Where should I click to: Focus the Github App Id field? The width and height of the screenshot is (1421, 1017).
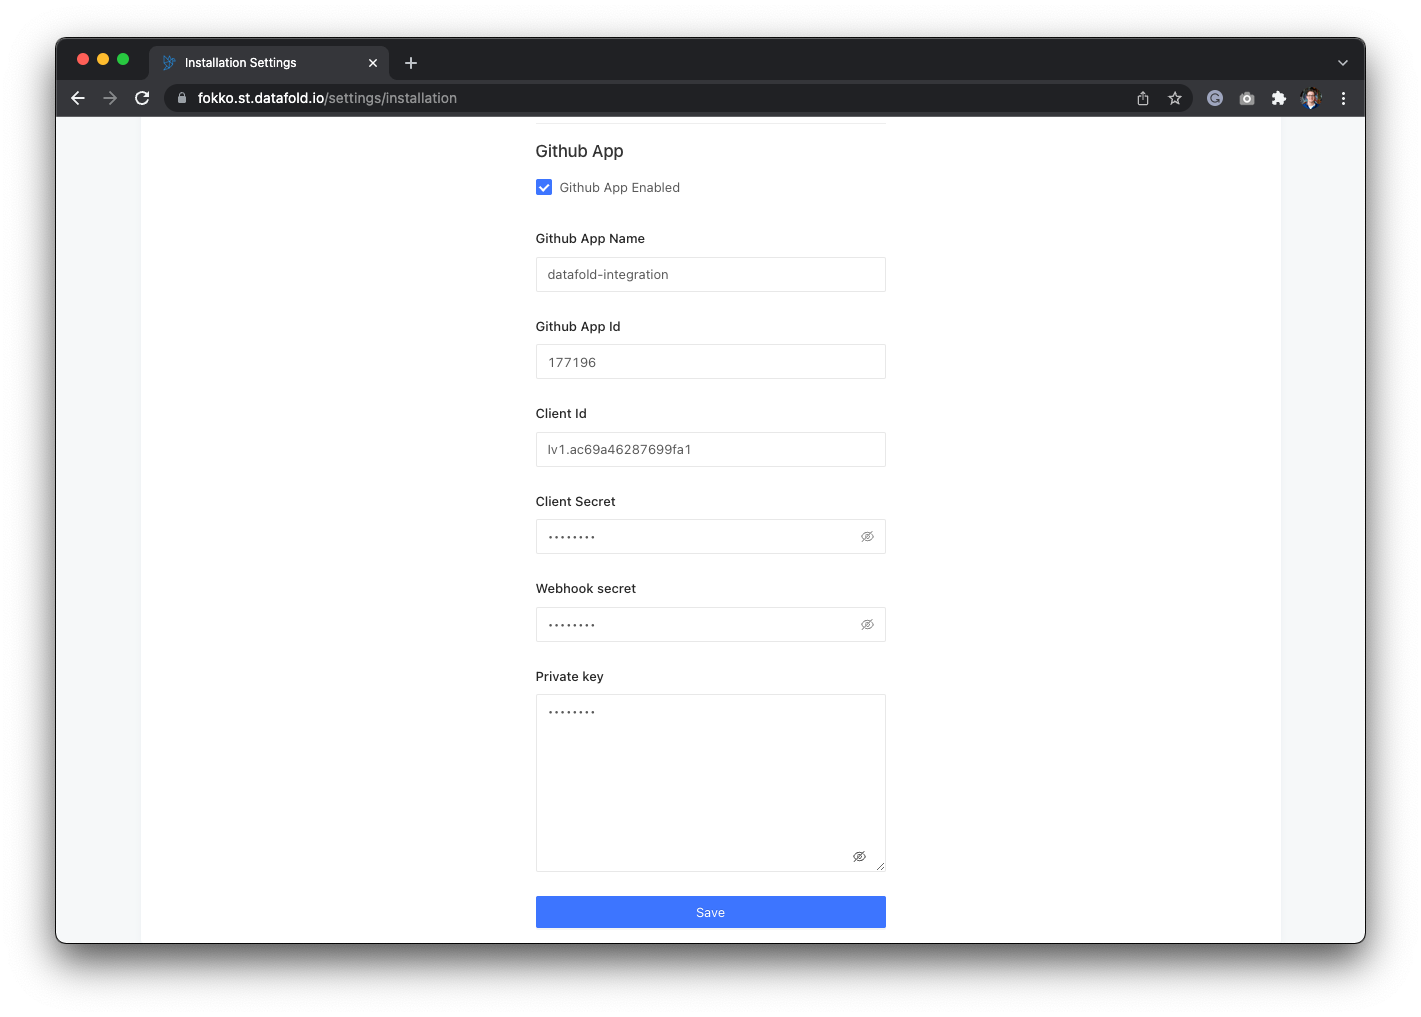pos(710,362)
